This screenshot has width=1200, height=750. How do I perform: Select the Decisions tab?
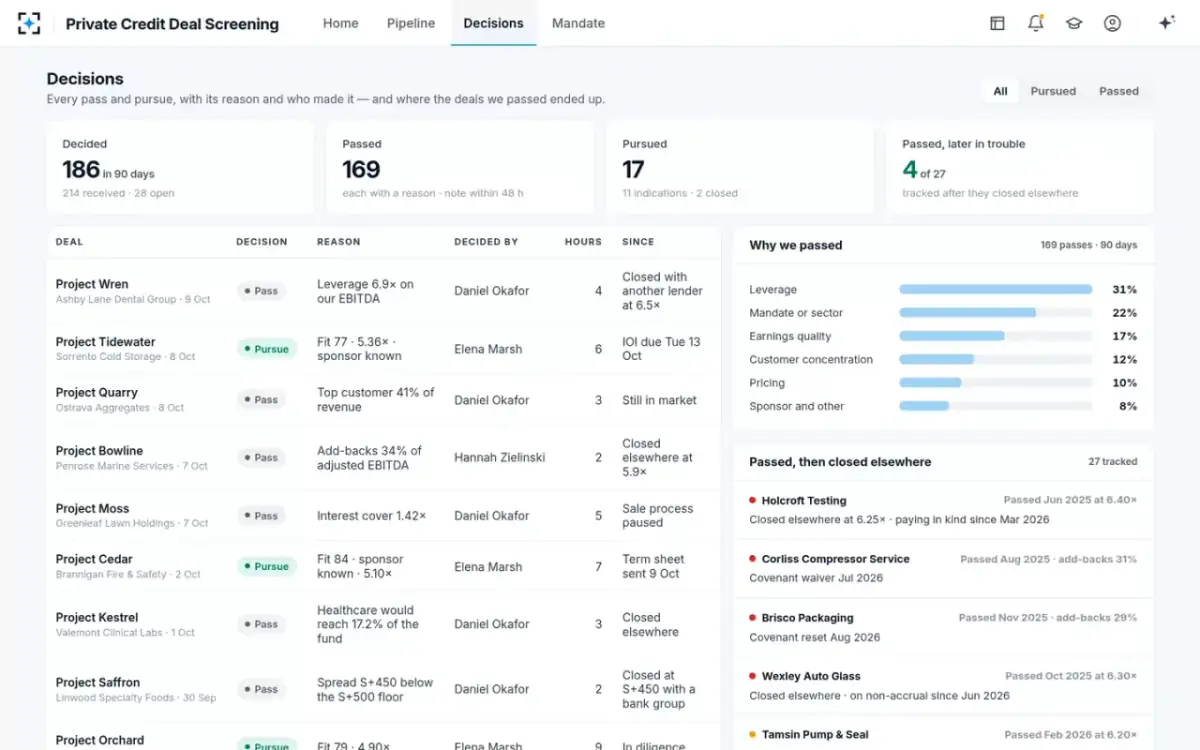click(493, 23)
